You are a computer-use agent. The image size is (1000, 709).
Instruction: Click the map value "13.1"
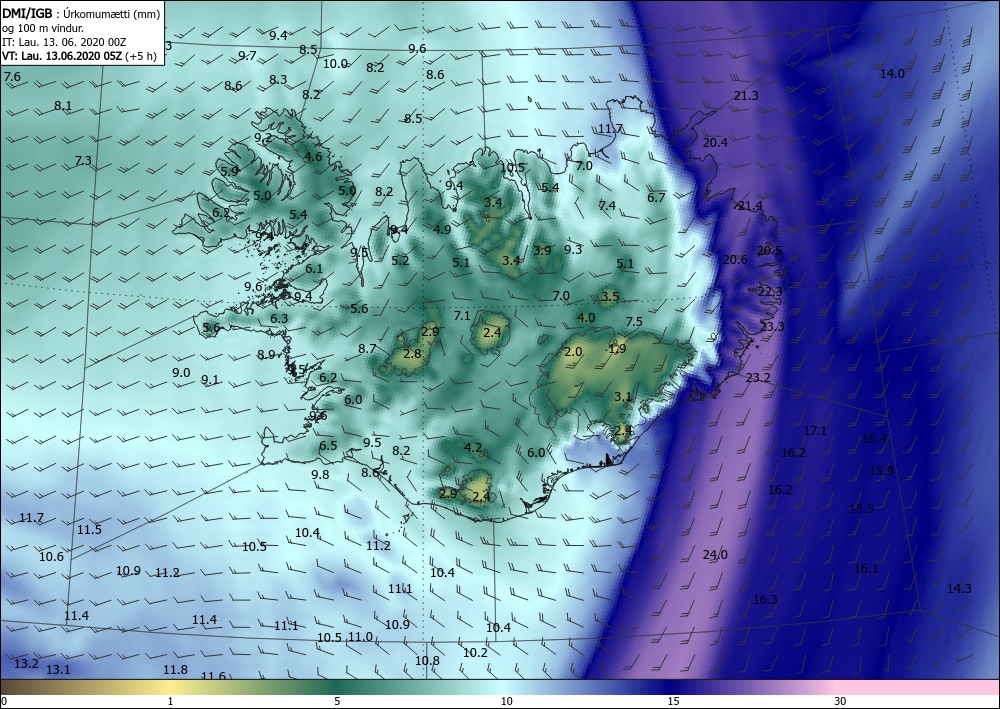[x=58, y=669]
